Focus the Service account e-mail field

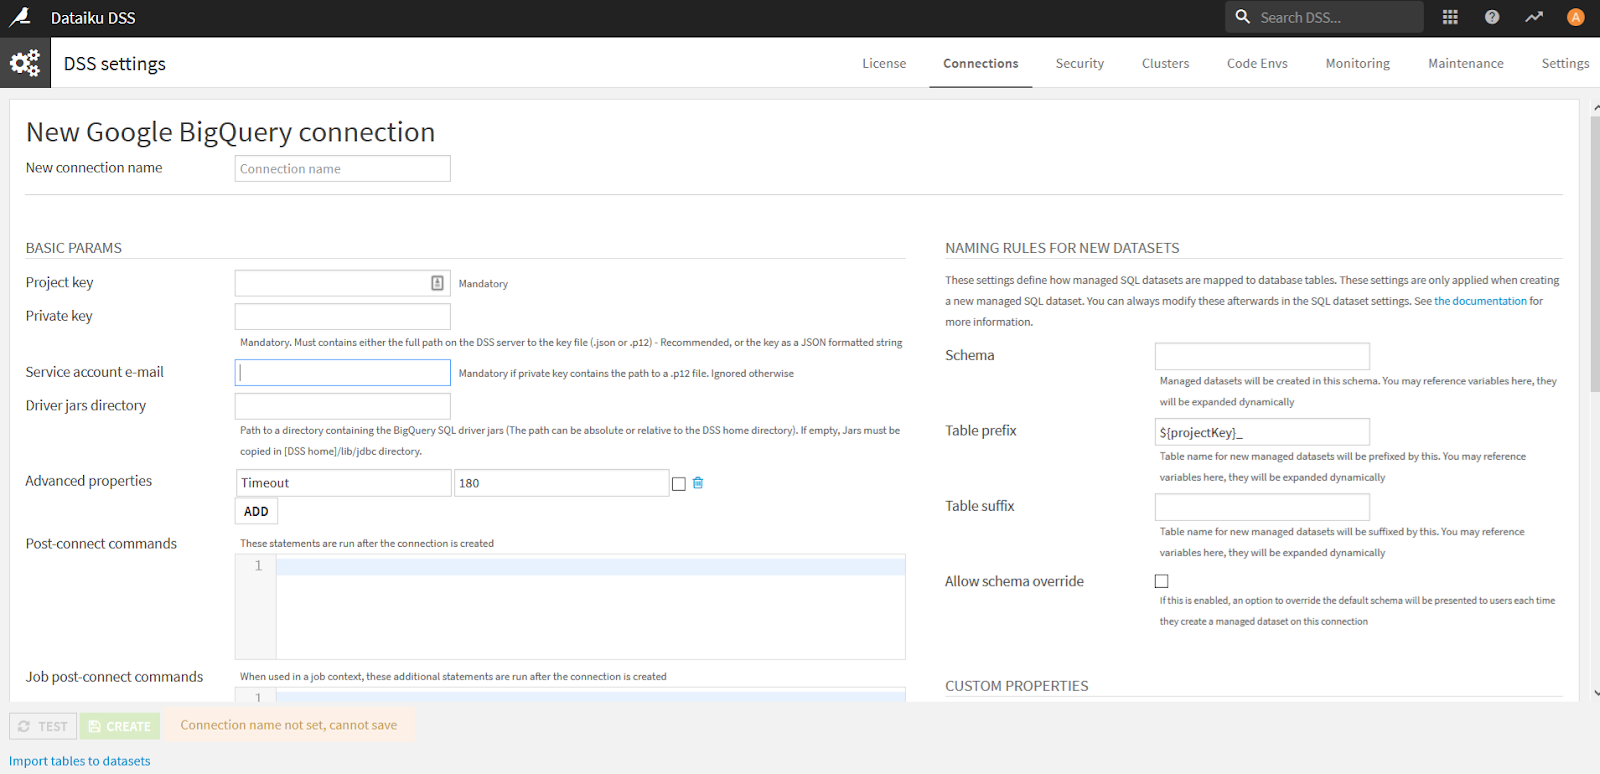point(342,372)
